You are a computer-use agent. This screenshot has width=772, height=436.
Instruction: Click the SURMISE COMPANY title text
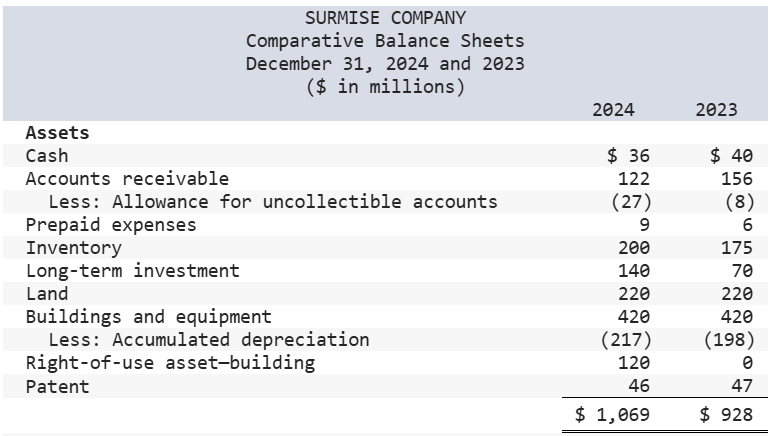coord(385,18)
